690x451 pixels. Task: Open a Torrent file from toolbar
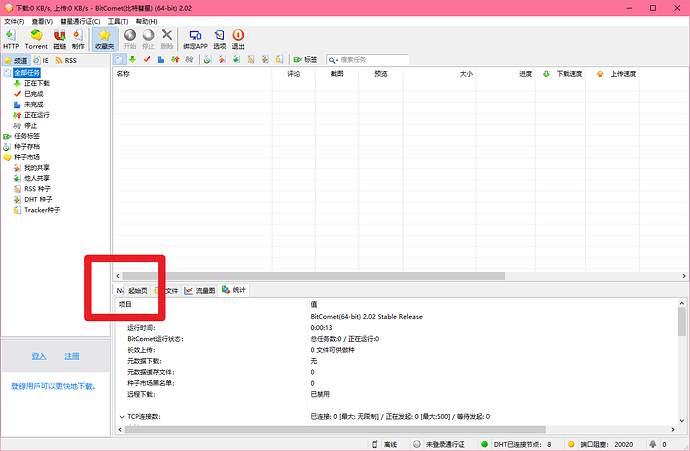click(36, 39)
